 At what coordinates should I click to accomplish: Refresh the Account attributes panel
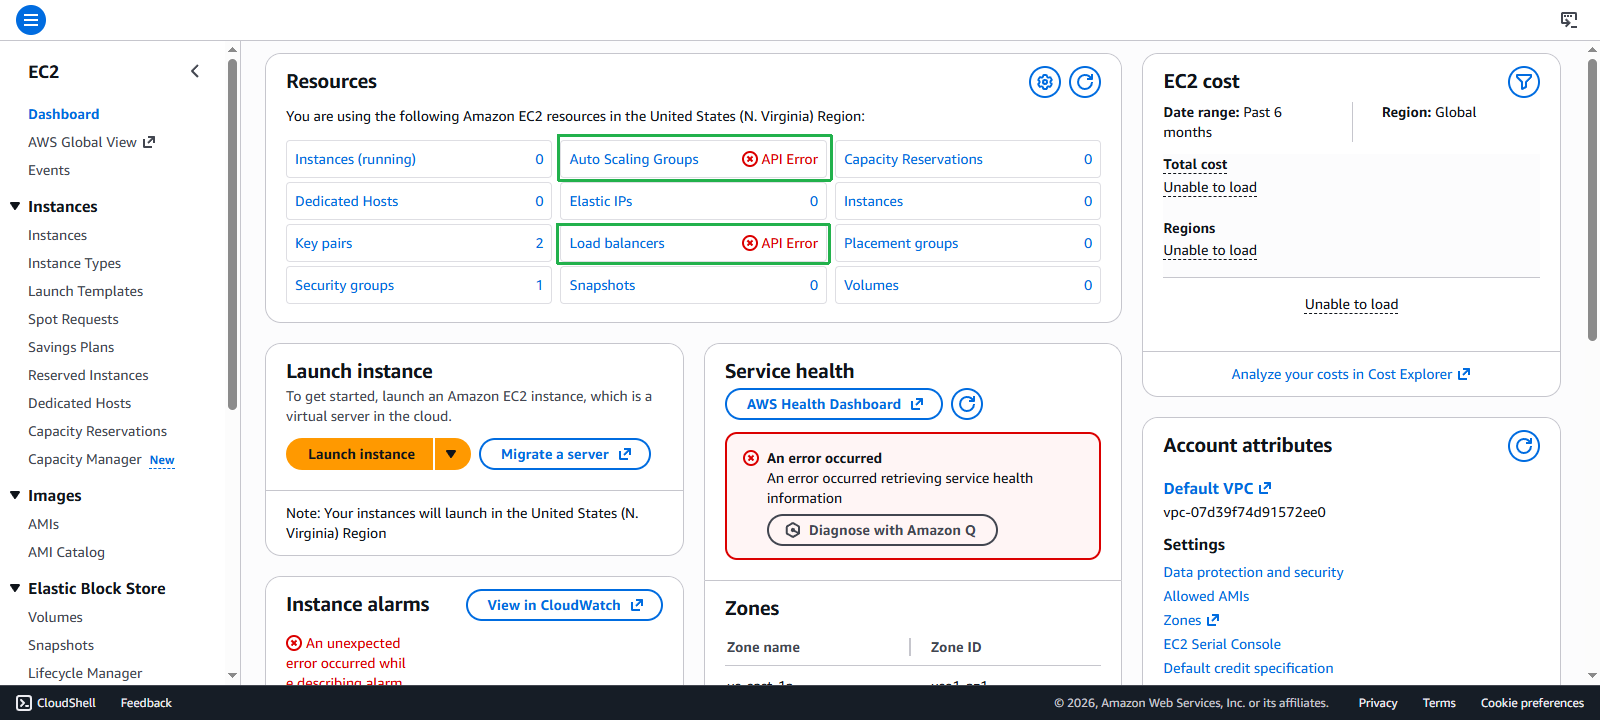[1524, 446]
